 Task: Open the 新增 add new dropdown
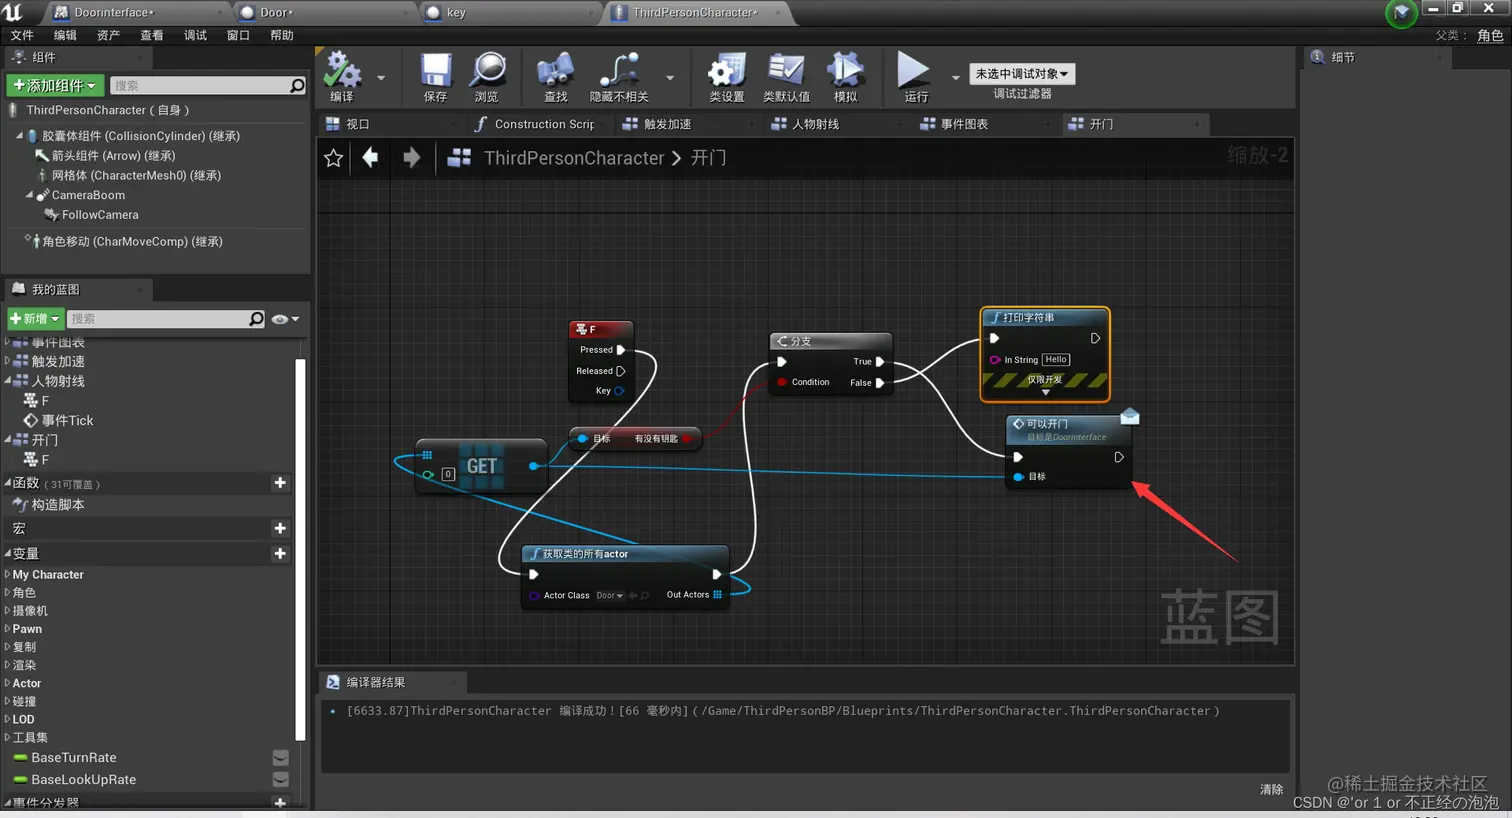coord(35,319)
